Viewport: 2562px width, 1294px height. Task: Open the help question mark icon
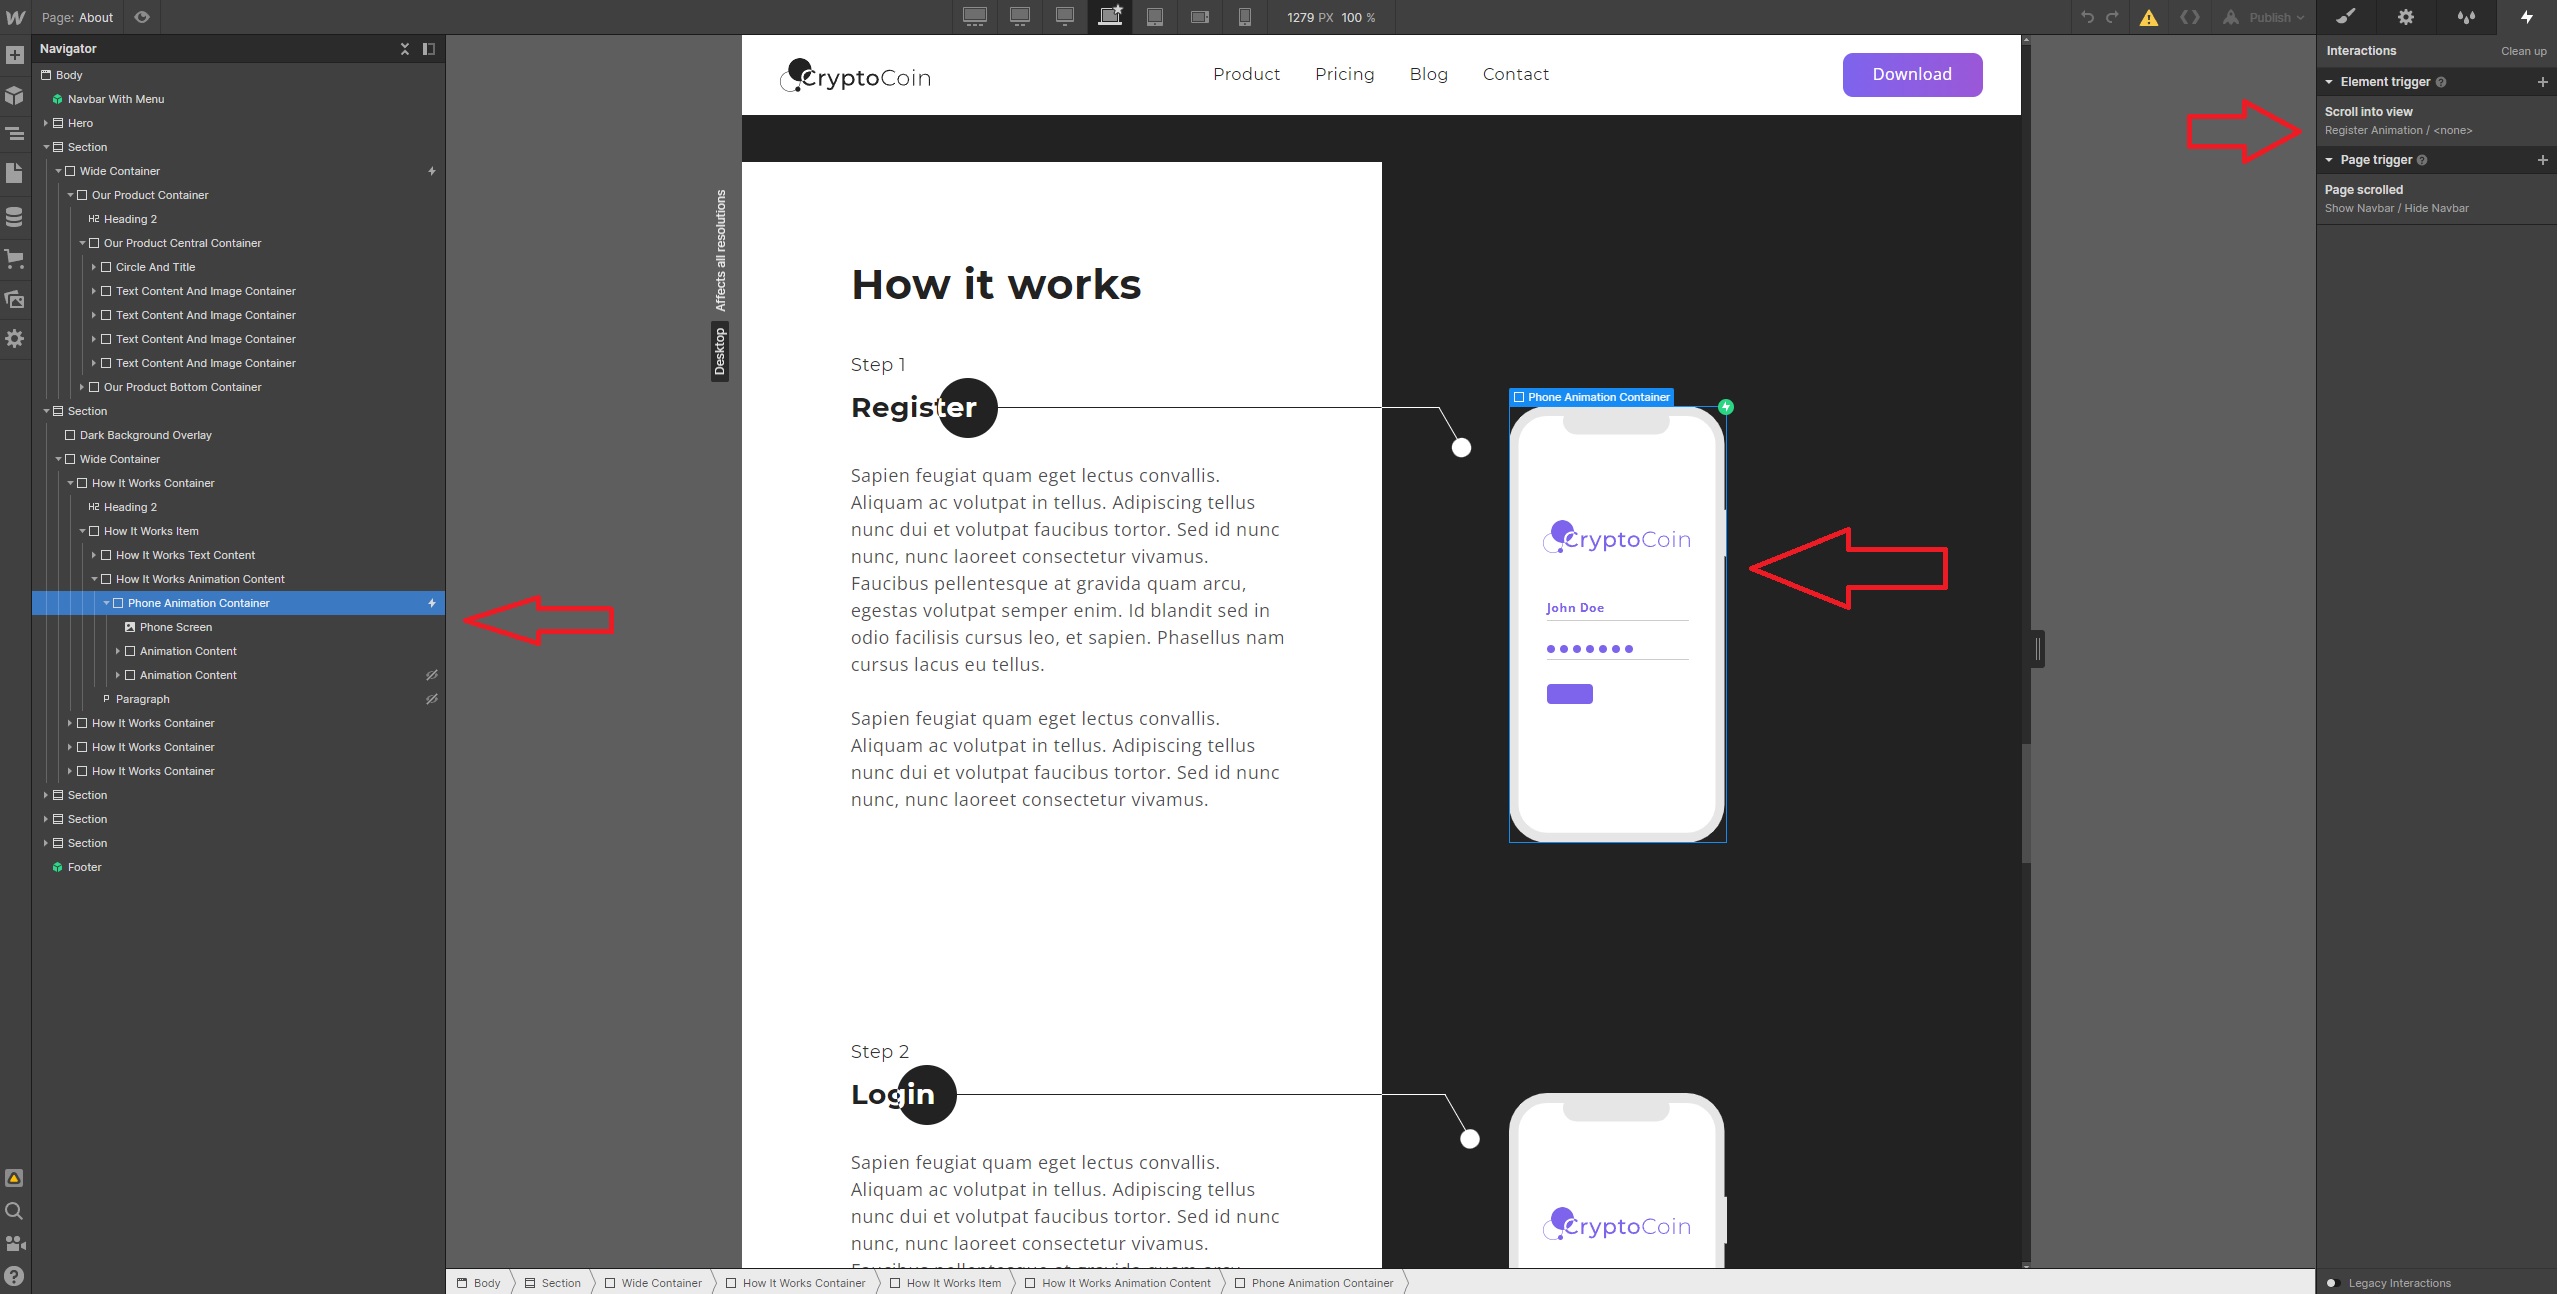click(x=15, y=1276)
